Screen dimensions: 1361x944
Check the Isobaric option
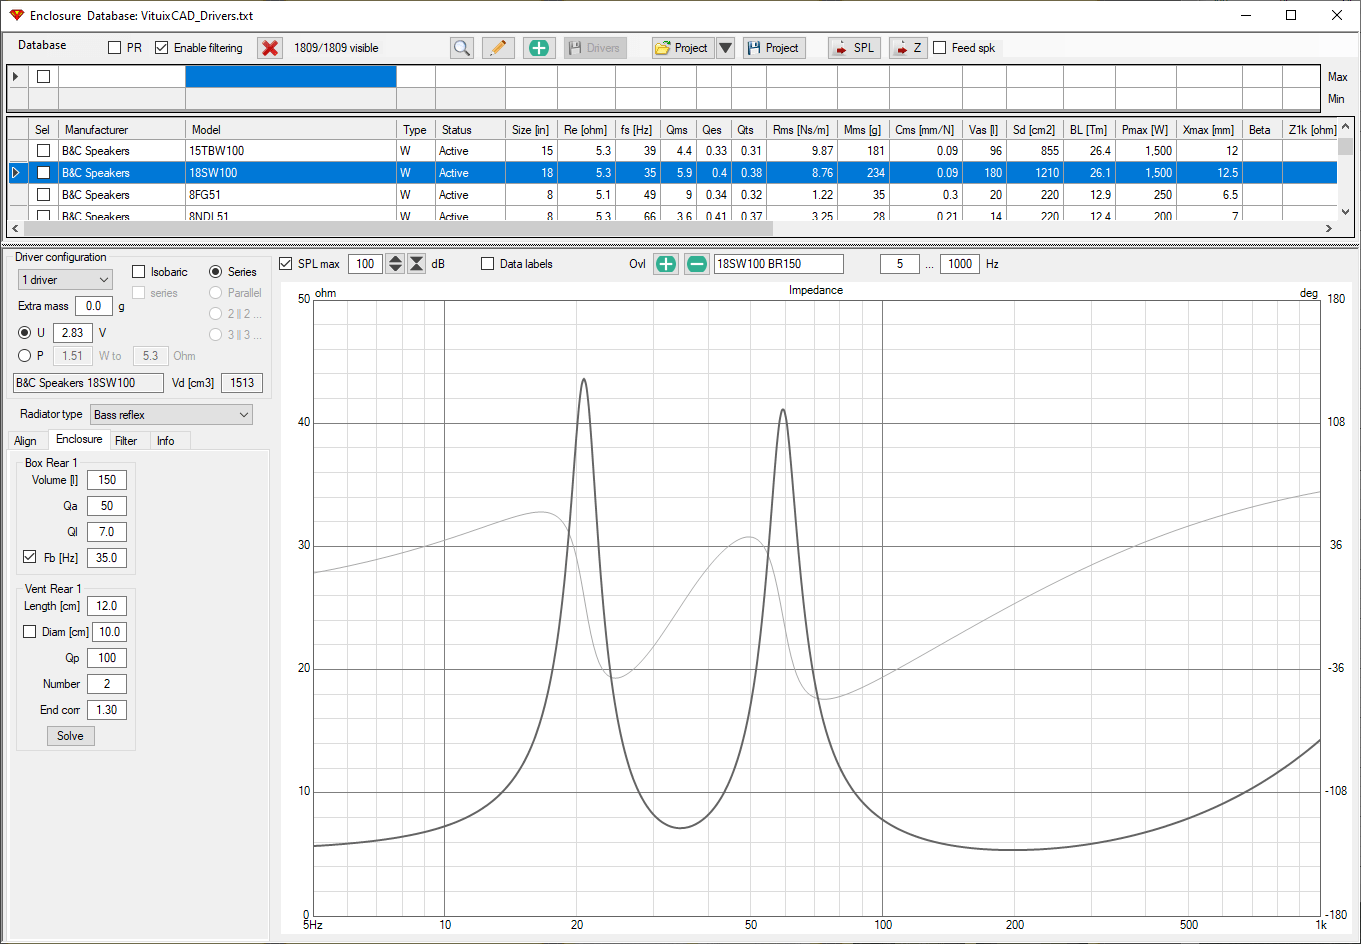(x=139, y=272)
